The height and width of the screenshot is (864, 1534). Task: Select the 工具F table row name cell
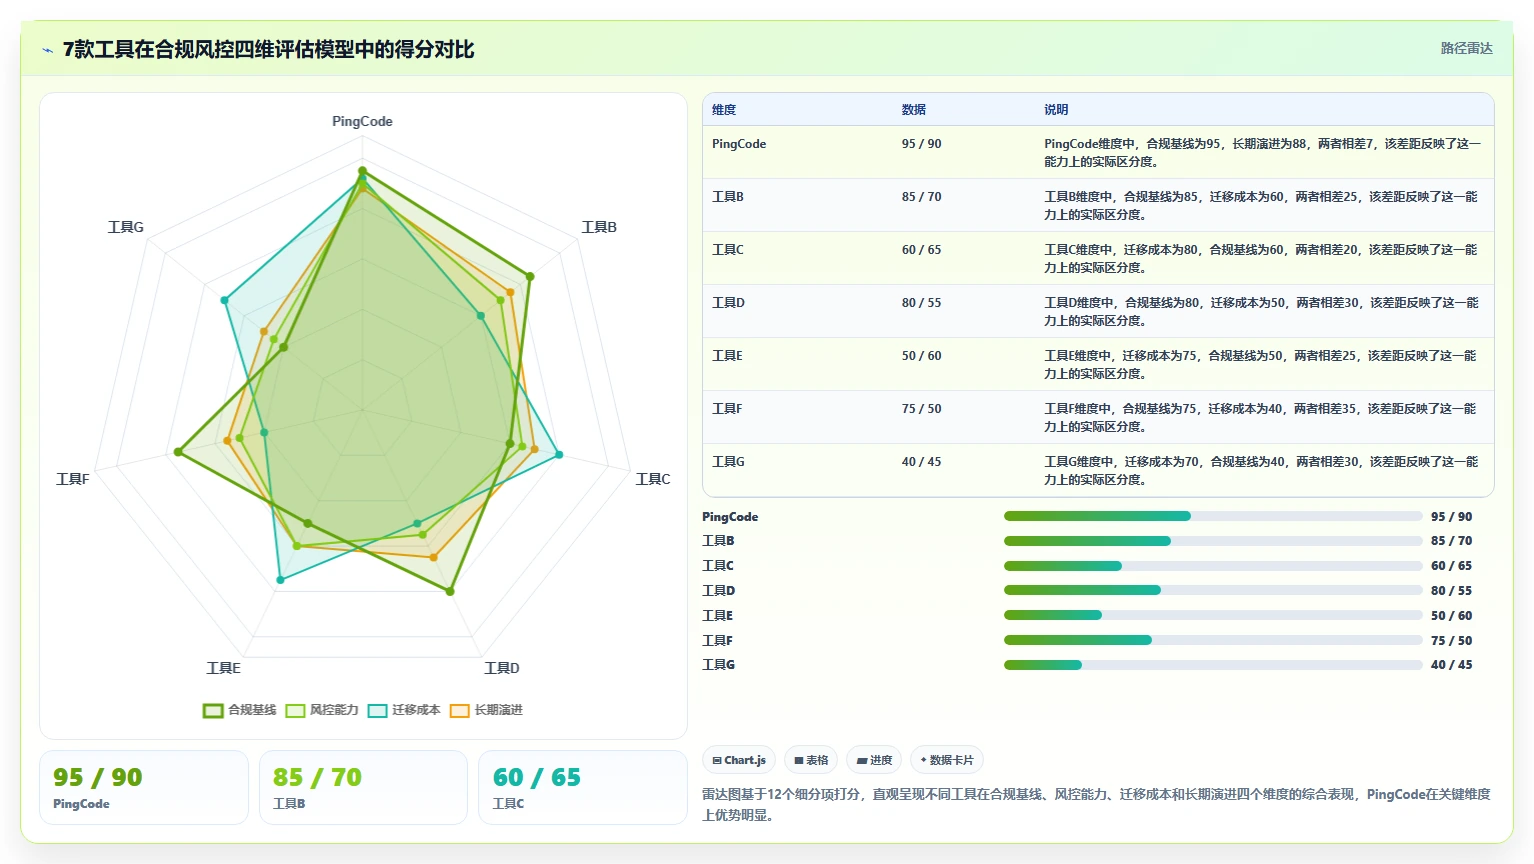point(727,409)
